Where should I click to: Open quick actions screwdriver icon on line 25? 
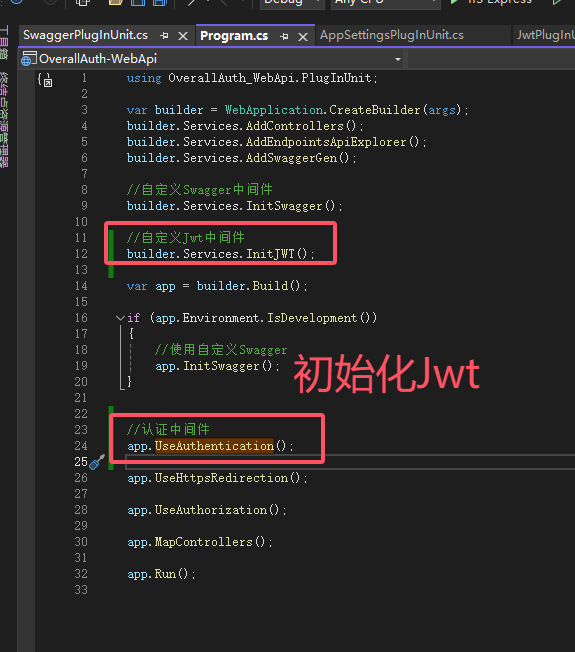[97, 462]
